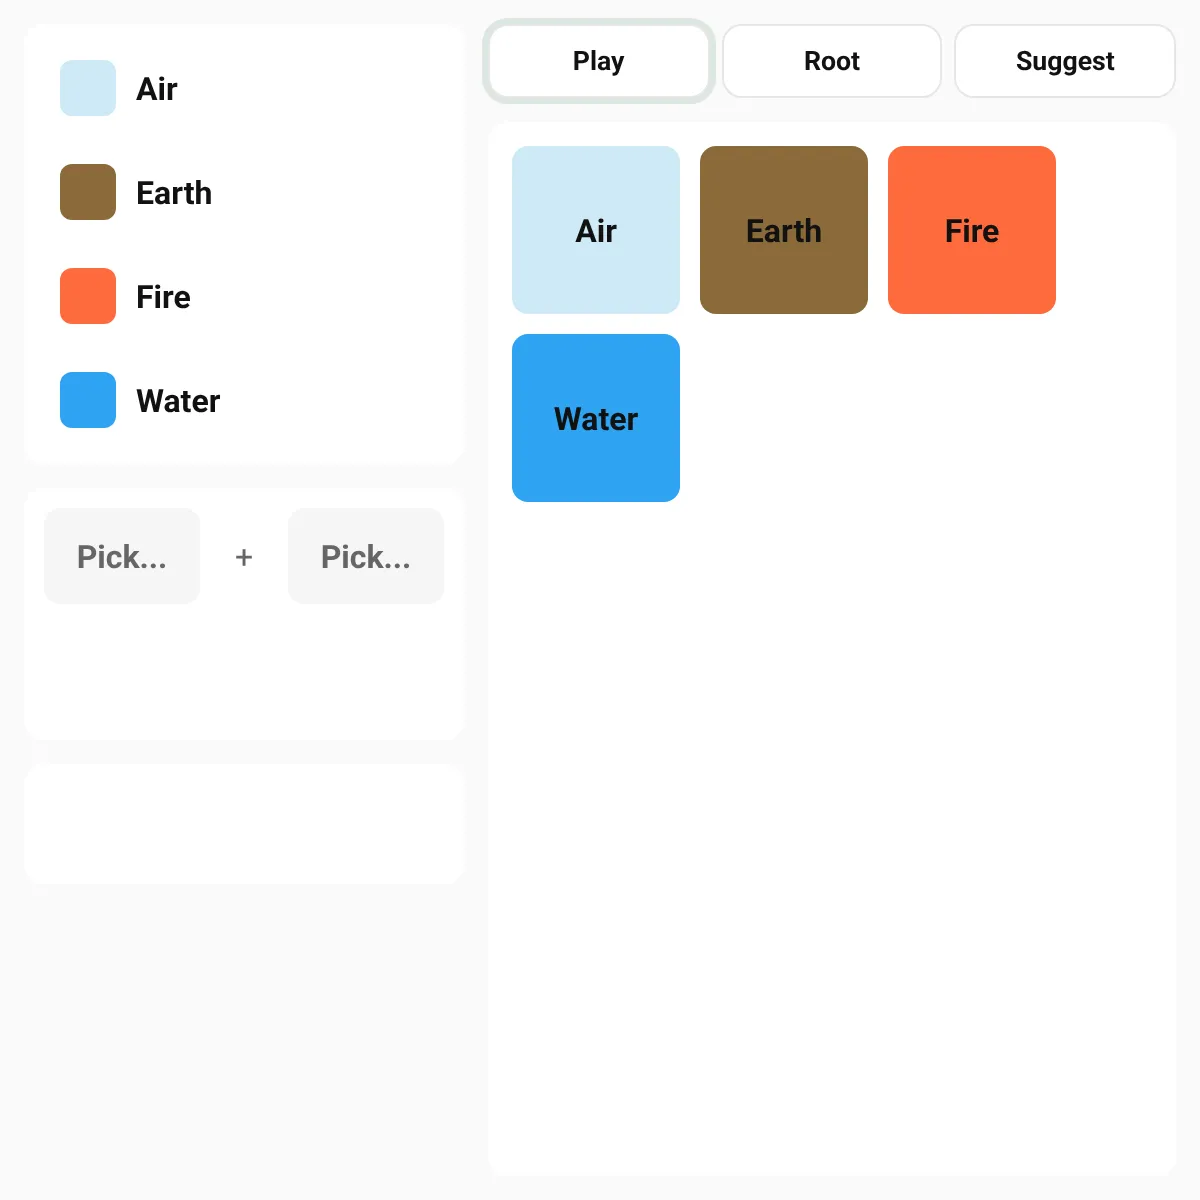Open the Suggest tab
1200x1200 pixels.
1065,61
